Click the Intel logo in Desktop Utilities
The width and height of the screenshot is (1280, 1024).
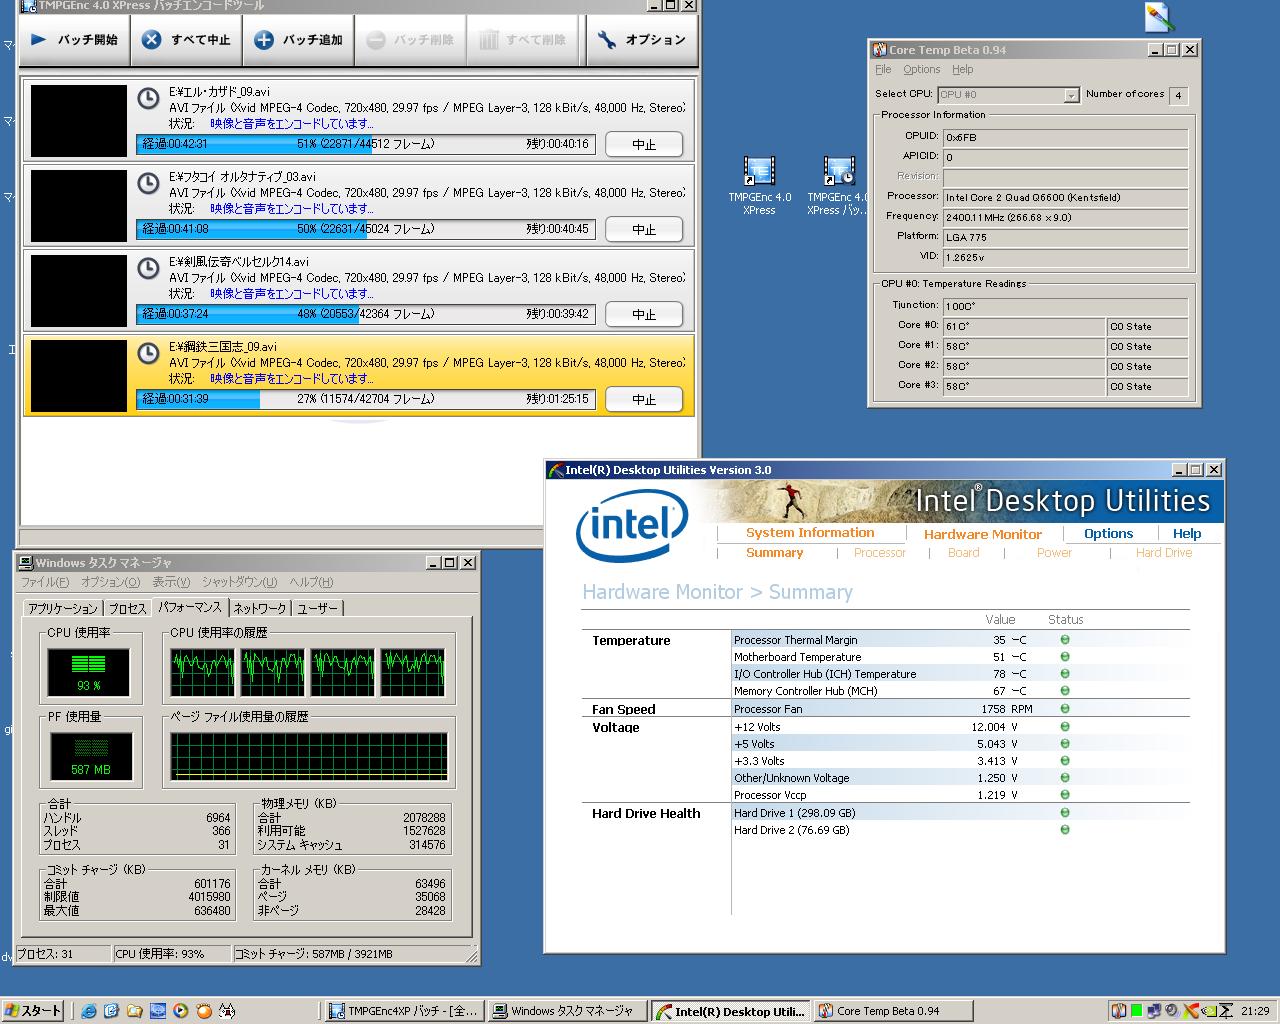(631, 526)
